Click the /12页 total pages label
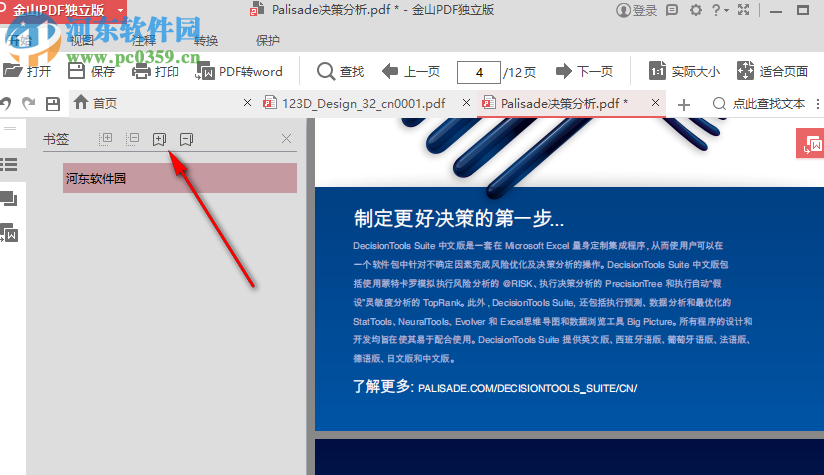Image resolution: width=824 pixels, height=475 pixels. [519, 72]
